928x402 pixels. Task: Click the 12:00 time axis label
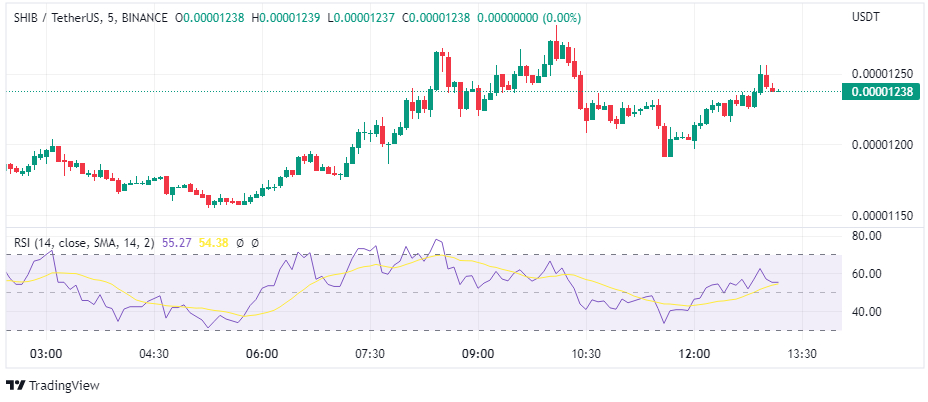[x=694, y=354]
